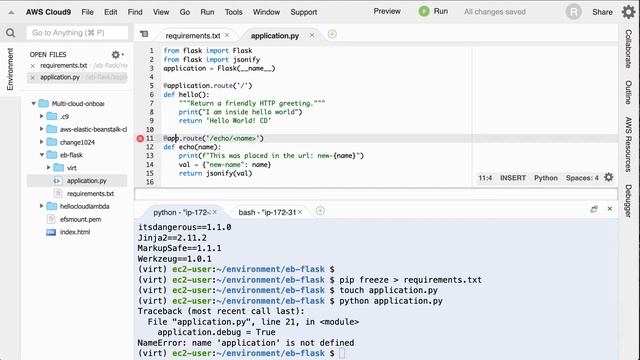640x360 pixels.
Task: Select requirements.txt in the file tree
Action: (x=90, y=193)
